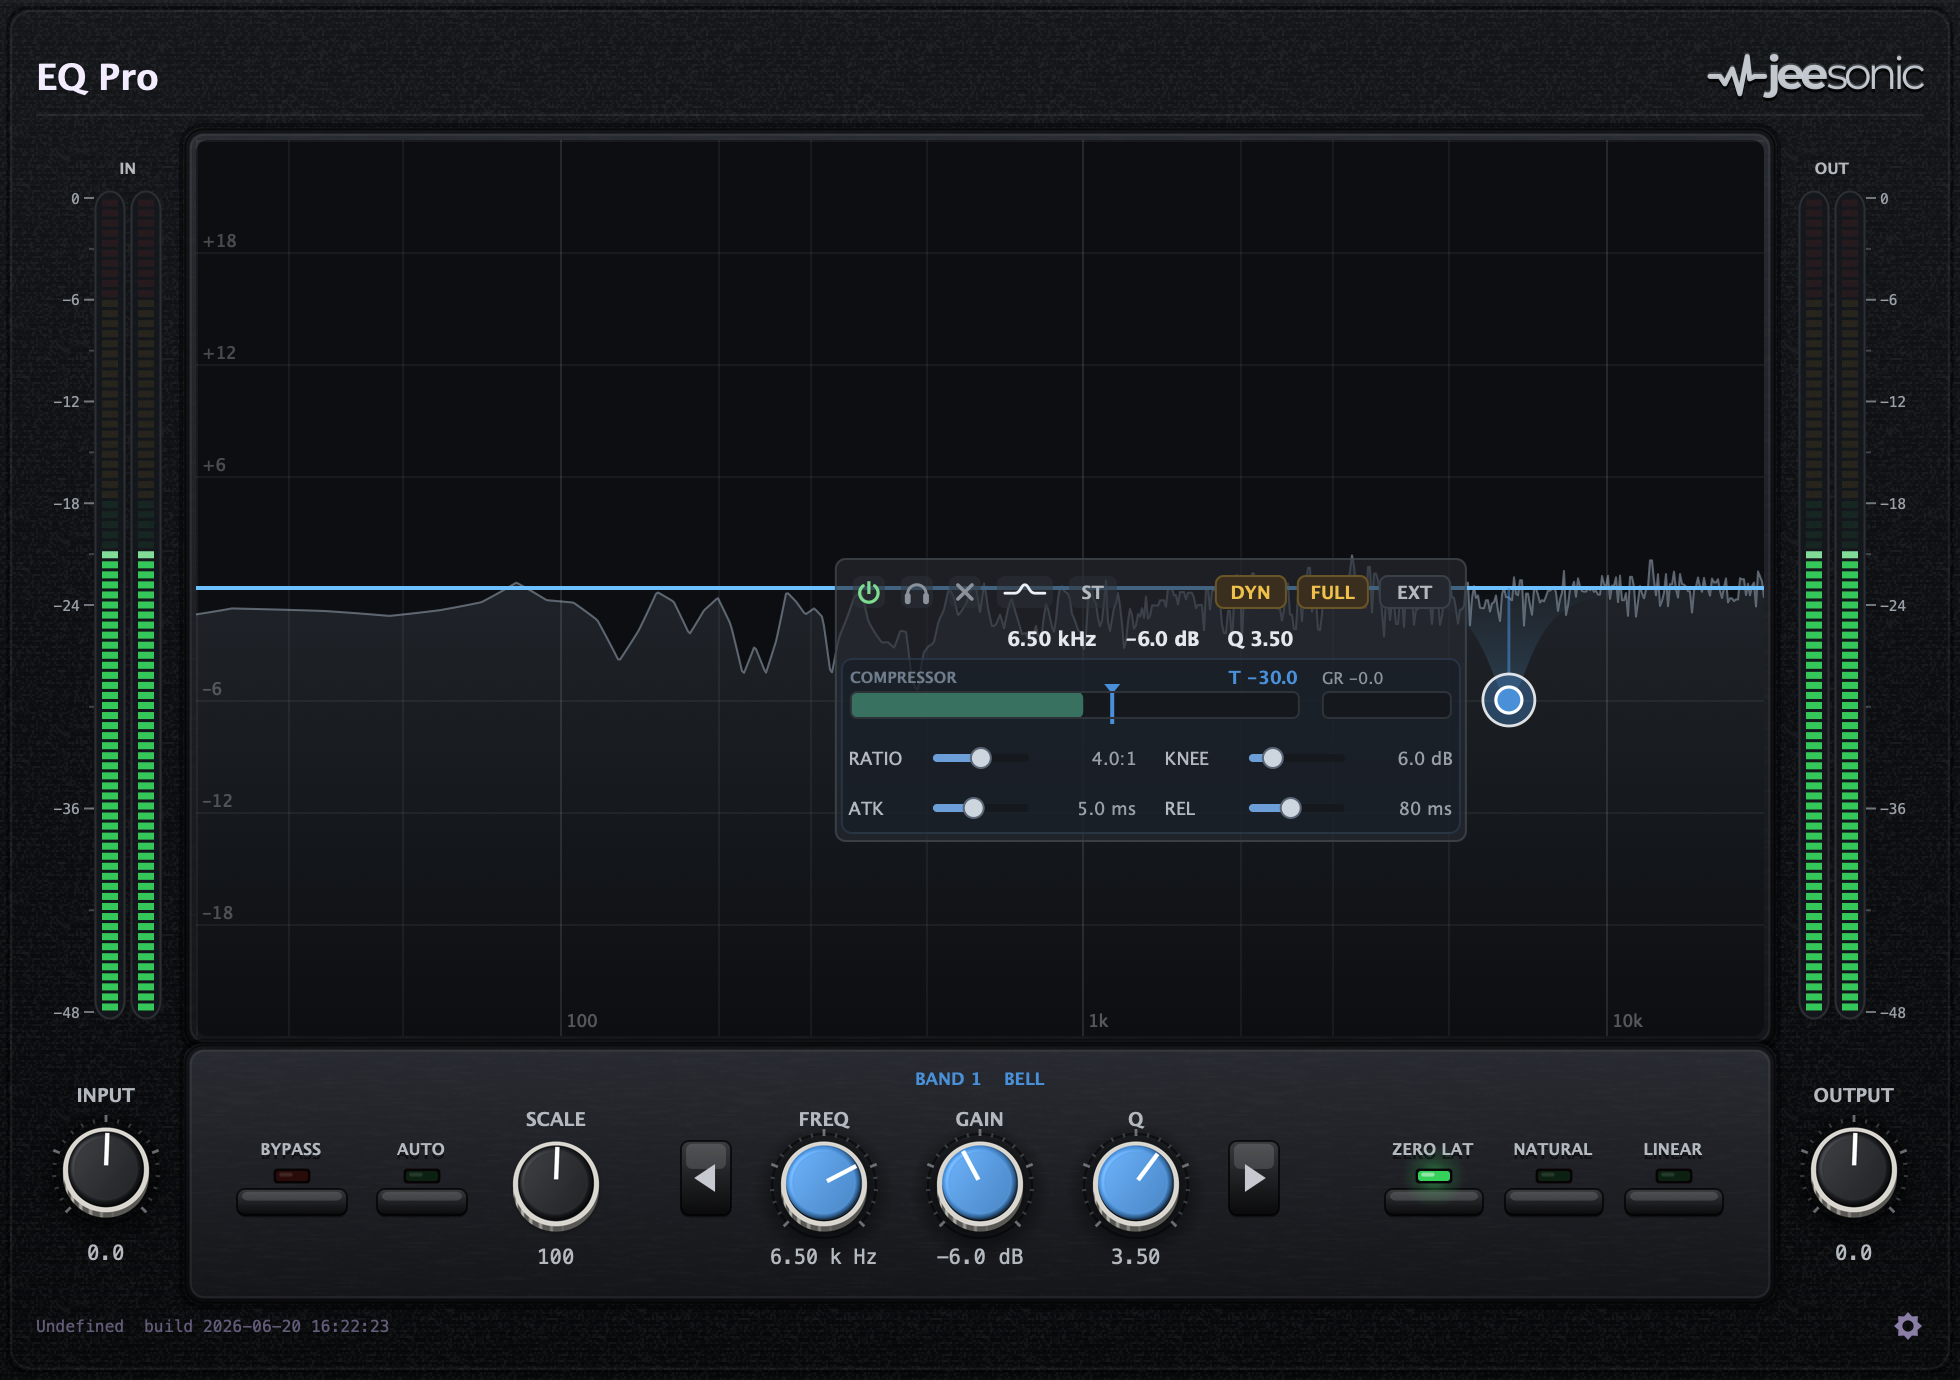Viewport: 1960px width, 1380px height.
Task: Click the output value 0.0
Action: tap(1853, 1253)
